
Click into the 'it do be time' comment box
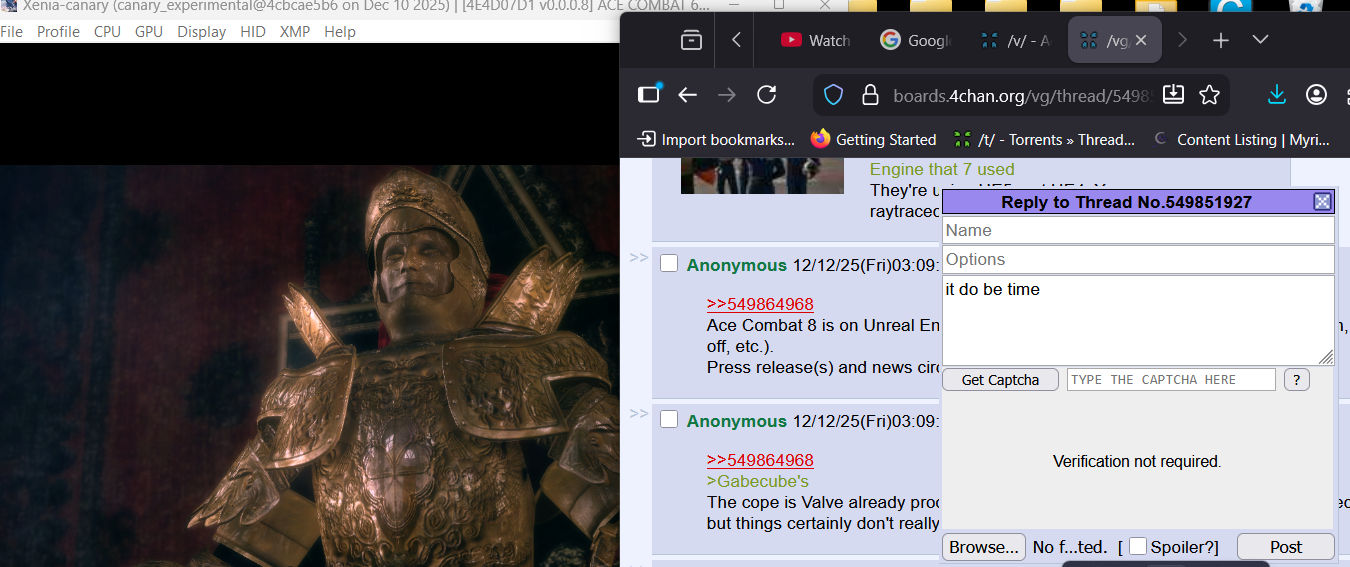[x=1138, y=320]
